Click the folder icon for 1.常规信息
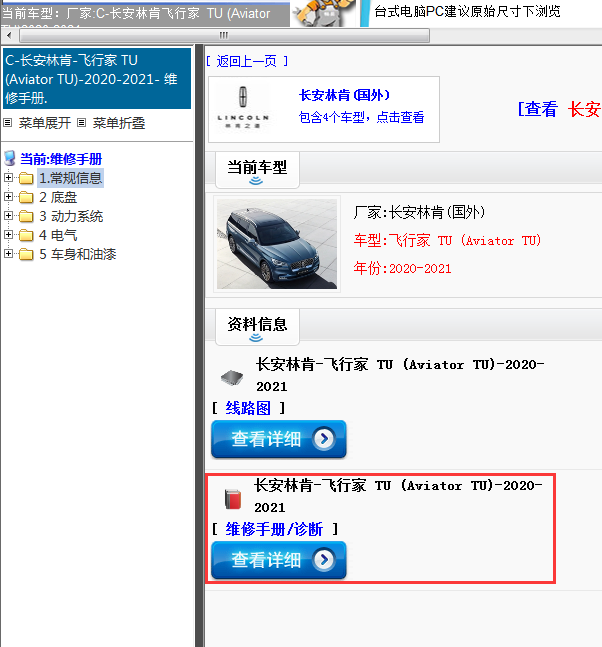 tap(26, 178)
